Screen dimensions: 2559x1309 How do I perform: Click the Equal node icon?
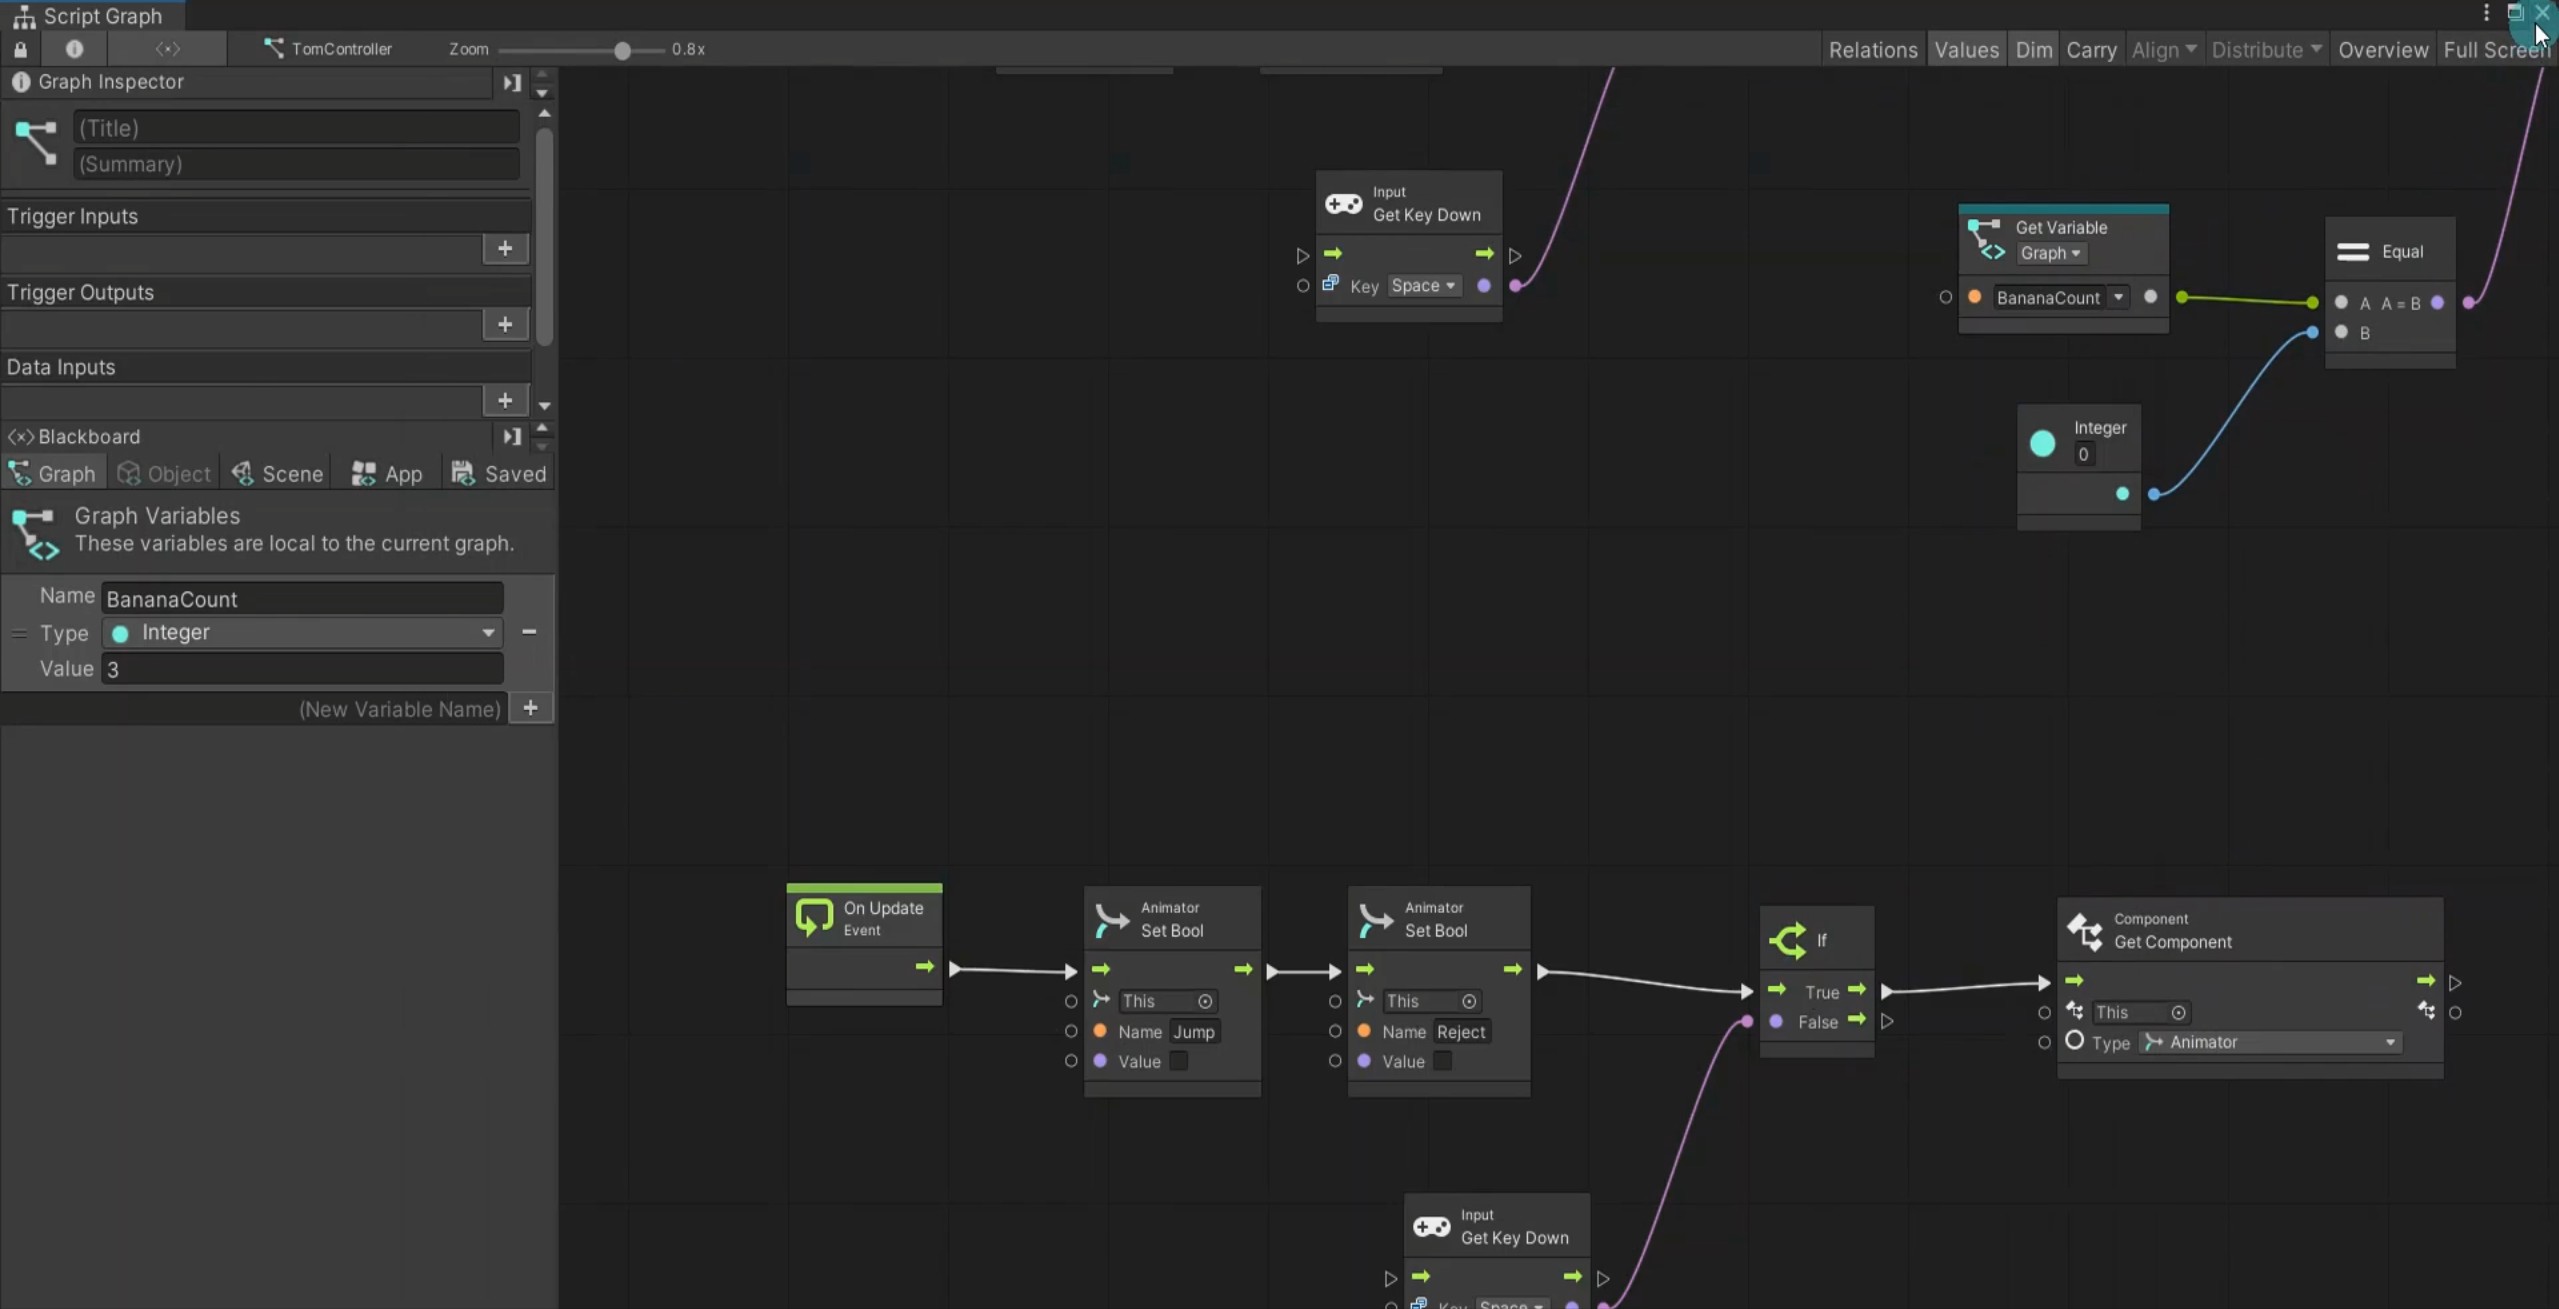(2352, 252)
